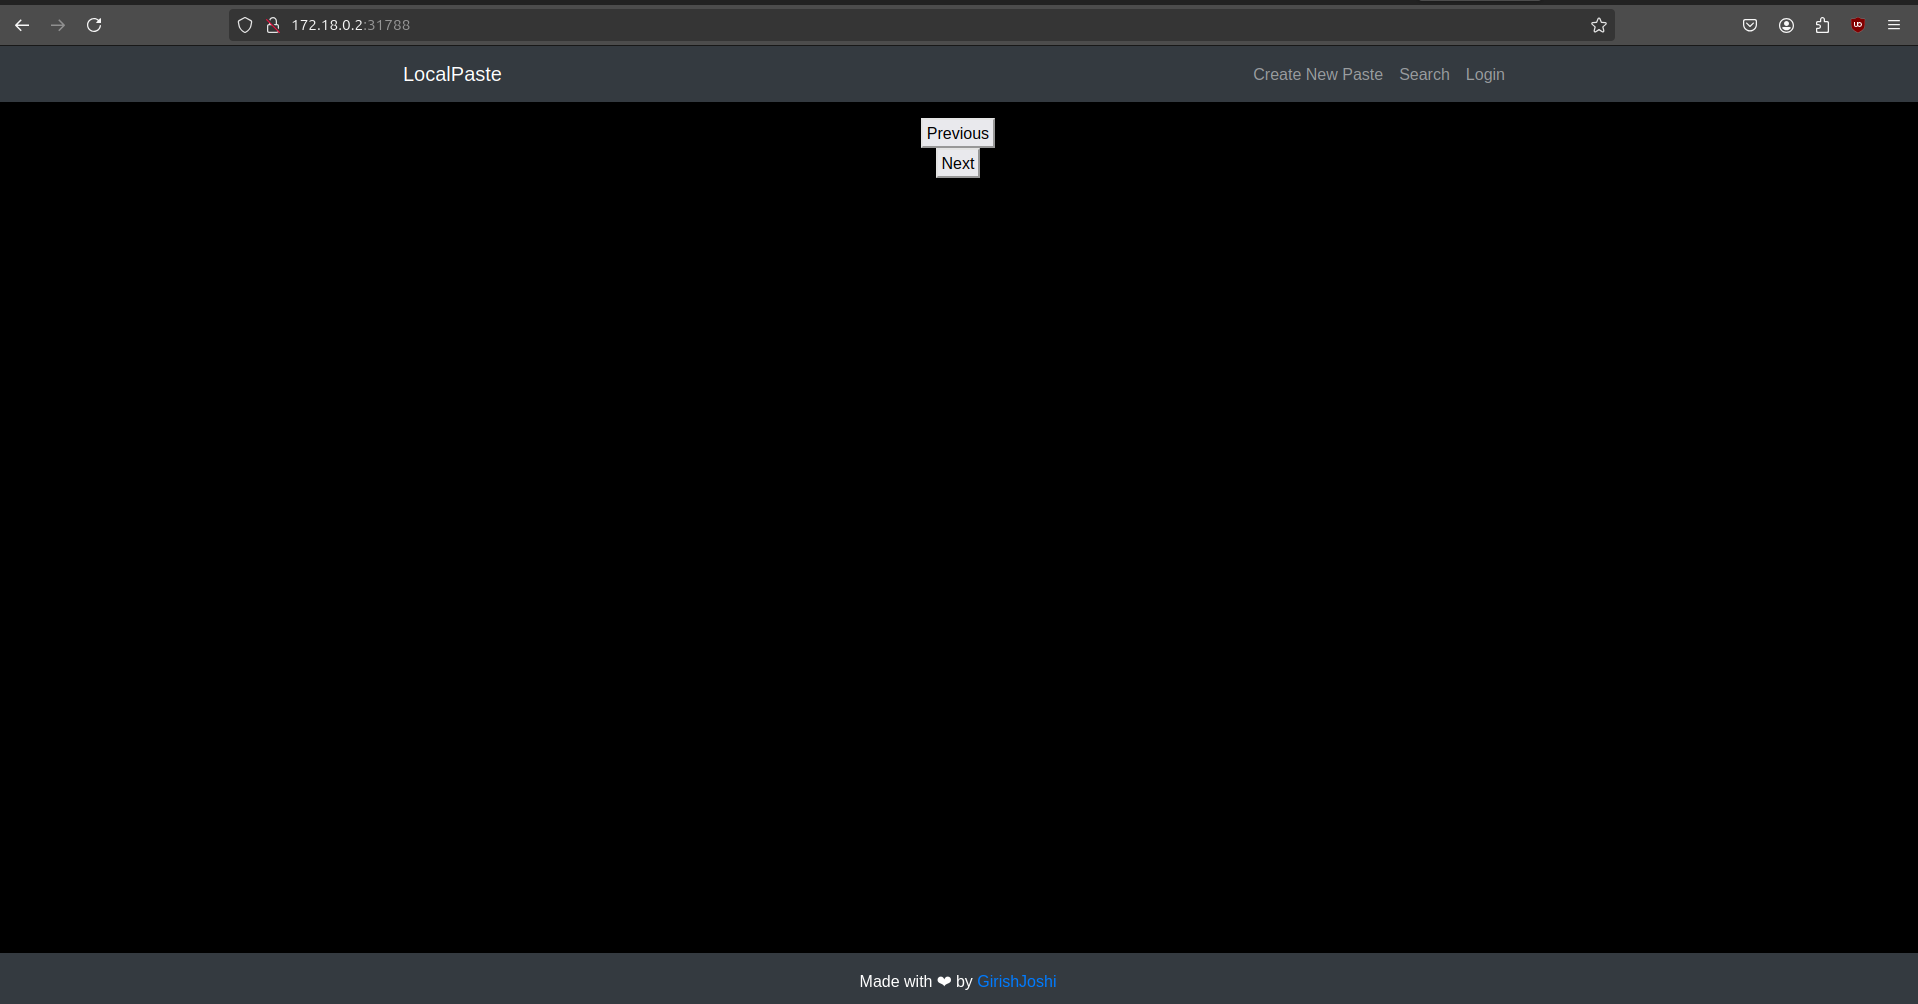Open the Search navbar item
The height and width of the screenshot is (1004, 1918).
tap(1424, 74)
